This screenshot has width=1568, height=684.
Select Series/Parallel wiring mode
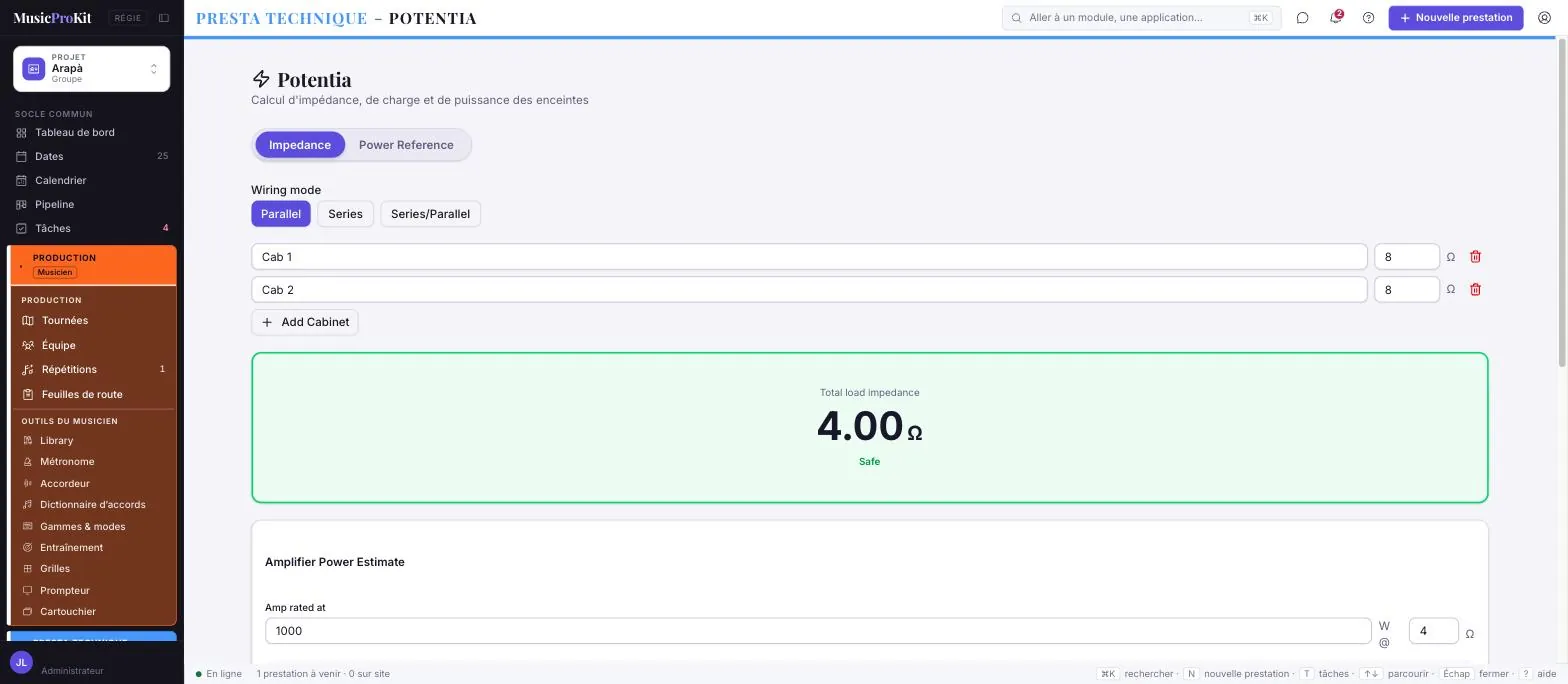(x=430, y=214)
